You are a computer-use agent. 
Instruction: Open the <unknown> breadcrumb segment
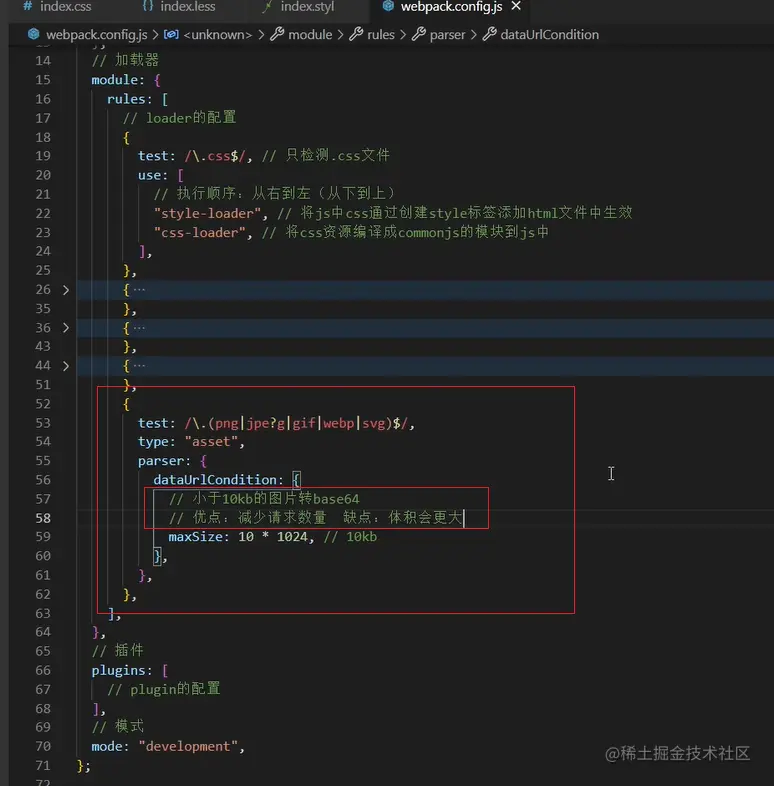pos(218,35)
